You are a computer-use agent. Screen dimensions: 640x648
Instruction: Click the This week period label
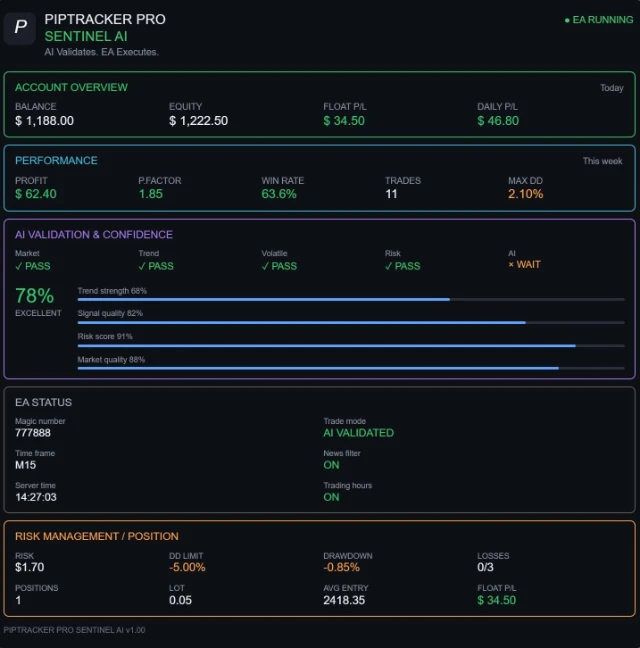pyautogui.click(x=602, y=161)
